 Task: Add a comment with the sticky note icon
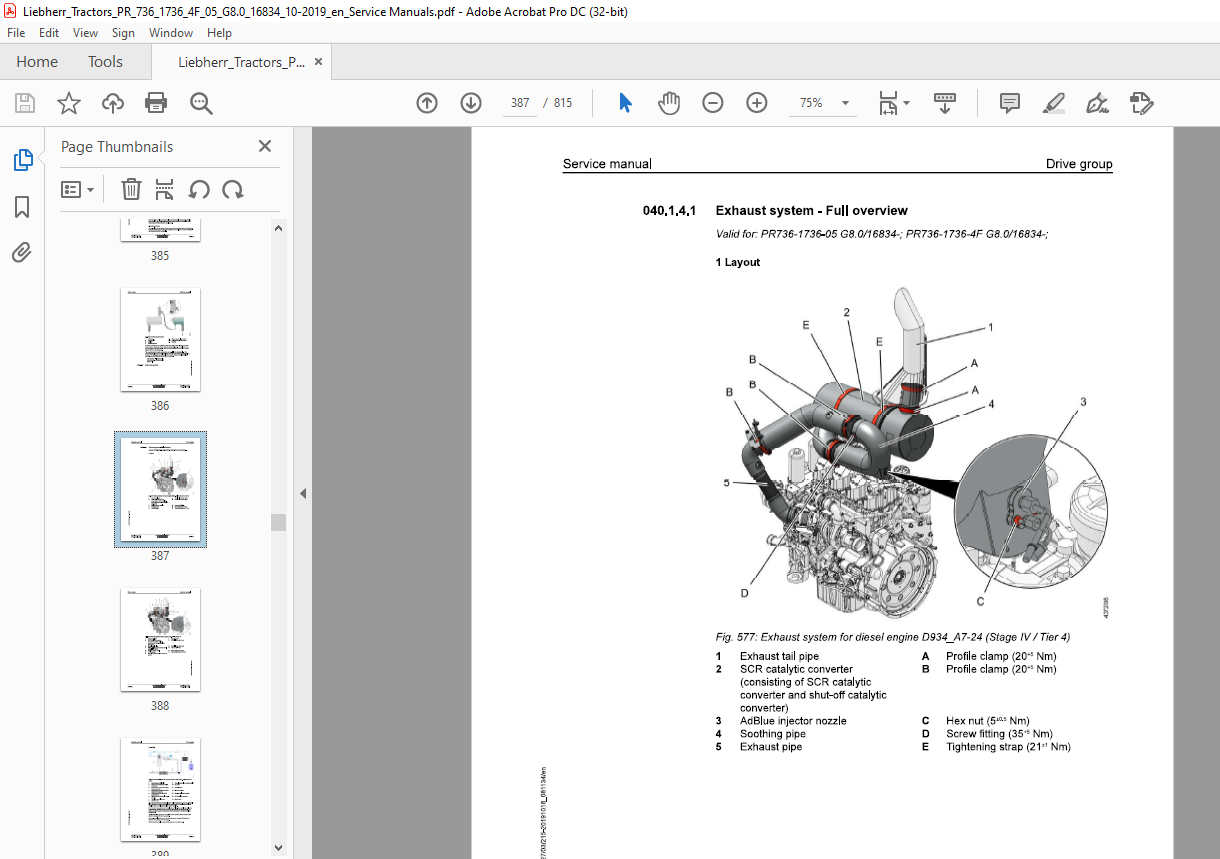coord(1010,103)
